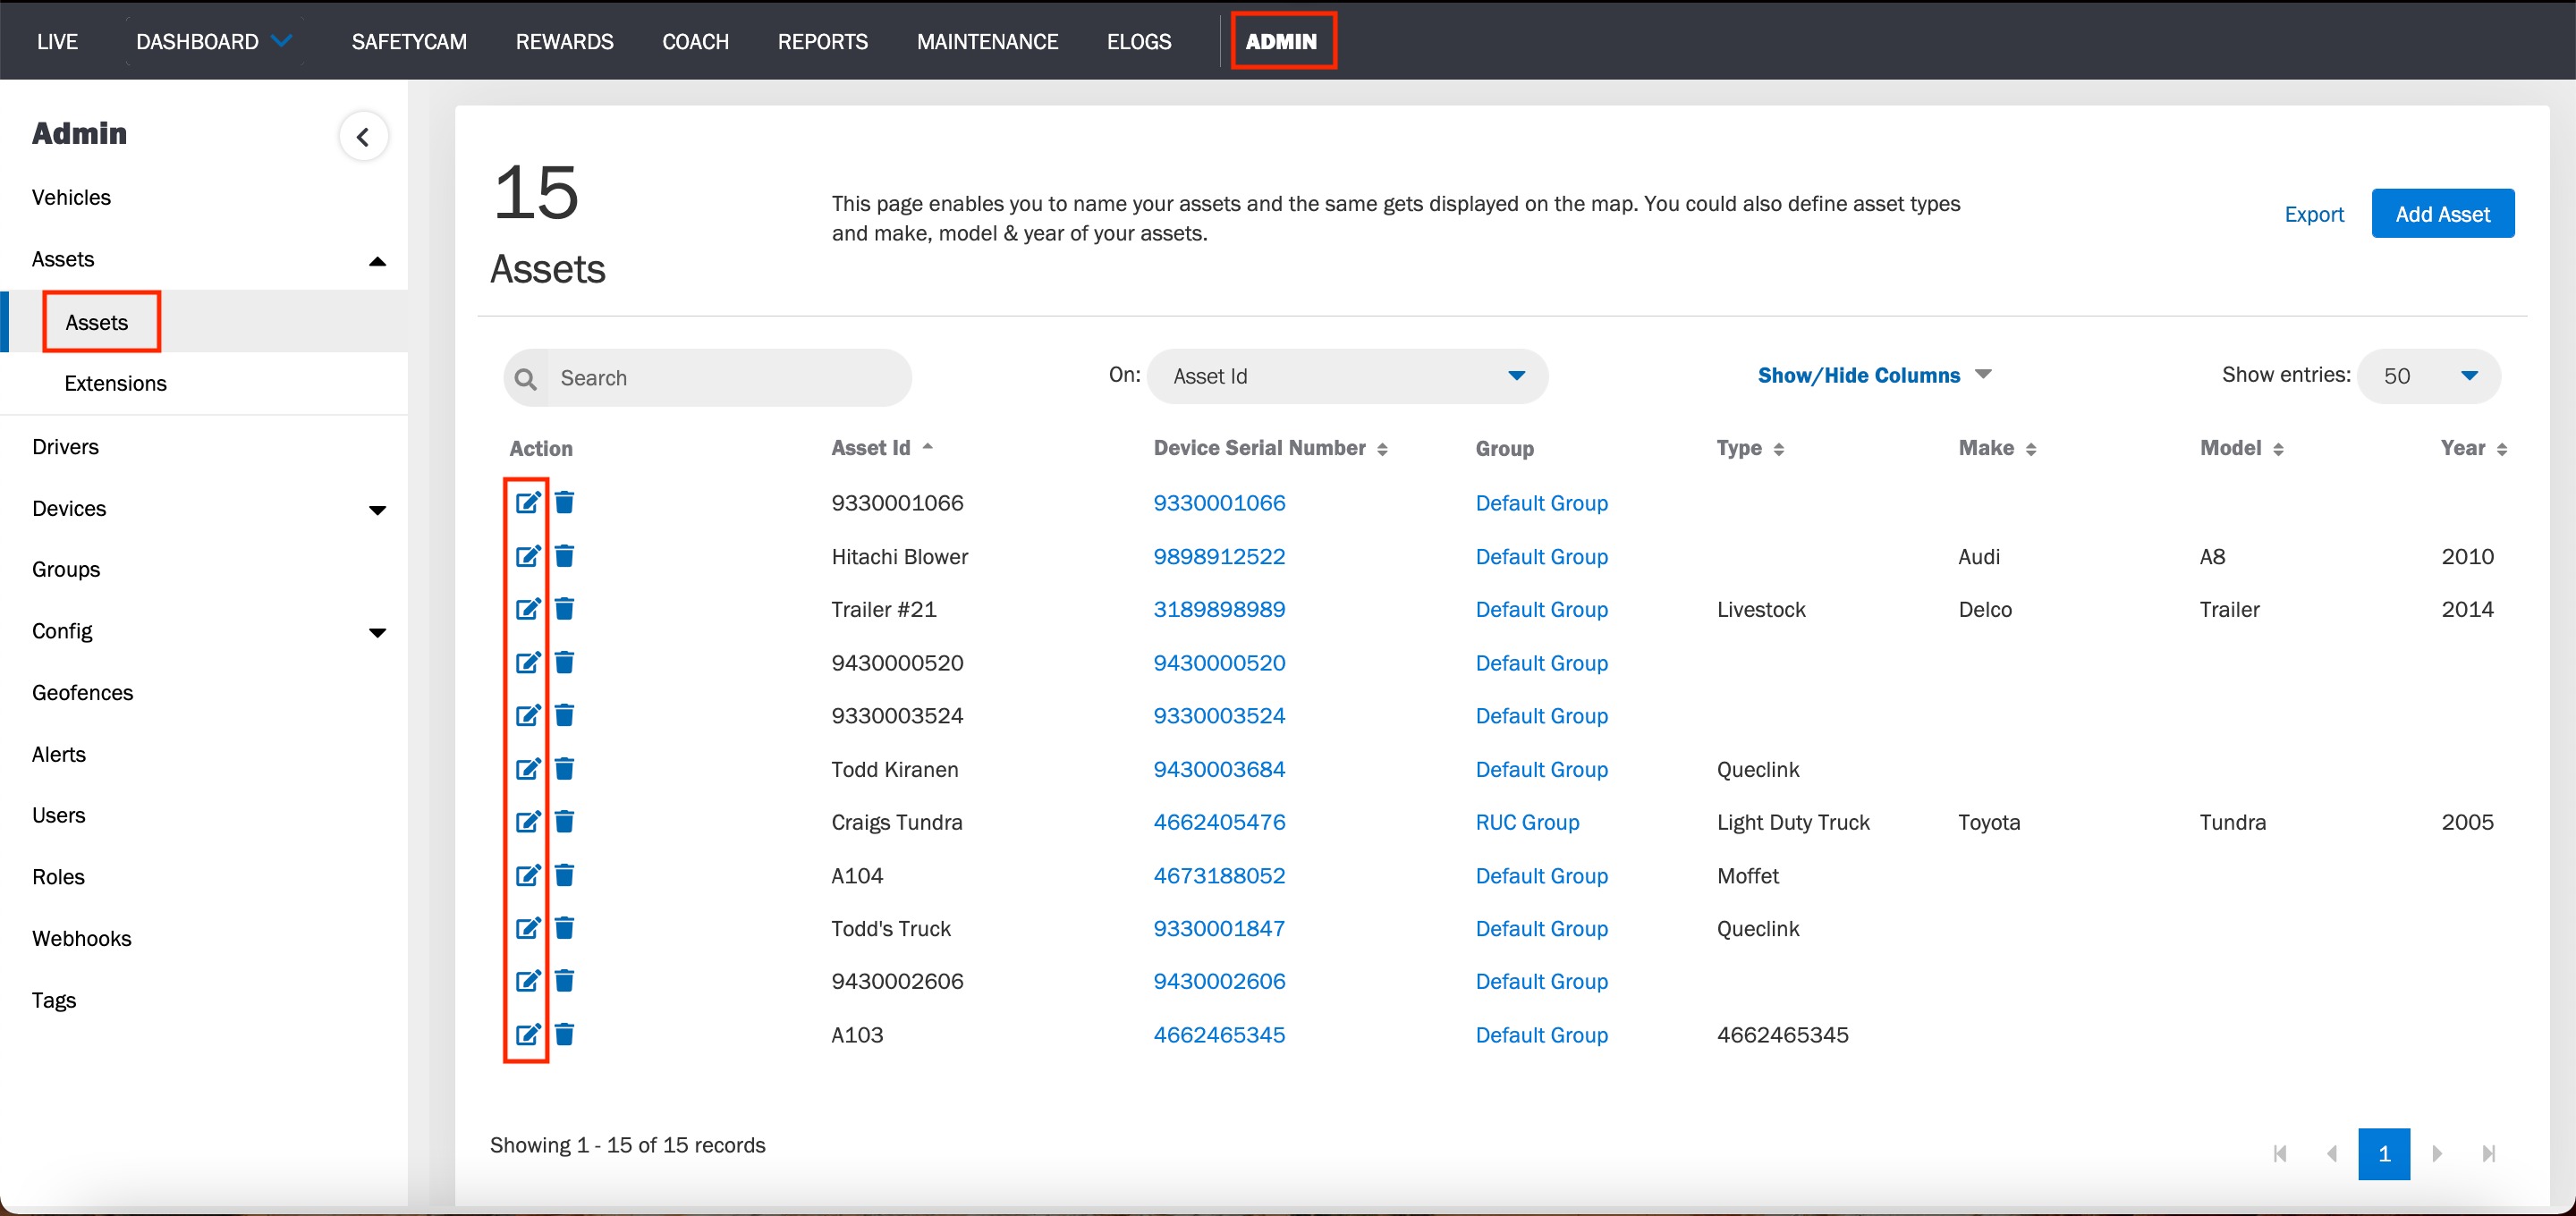Image resolution: width=2576 pixels, height=1216 pixels.
Task: Switch to the MAINTENANCE tab
Action: point(988,41)
